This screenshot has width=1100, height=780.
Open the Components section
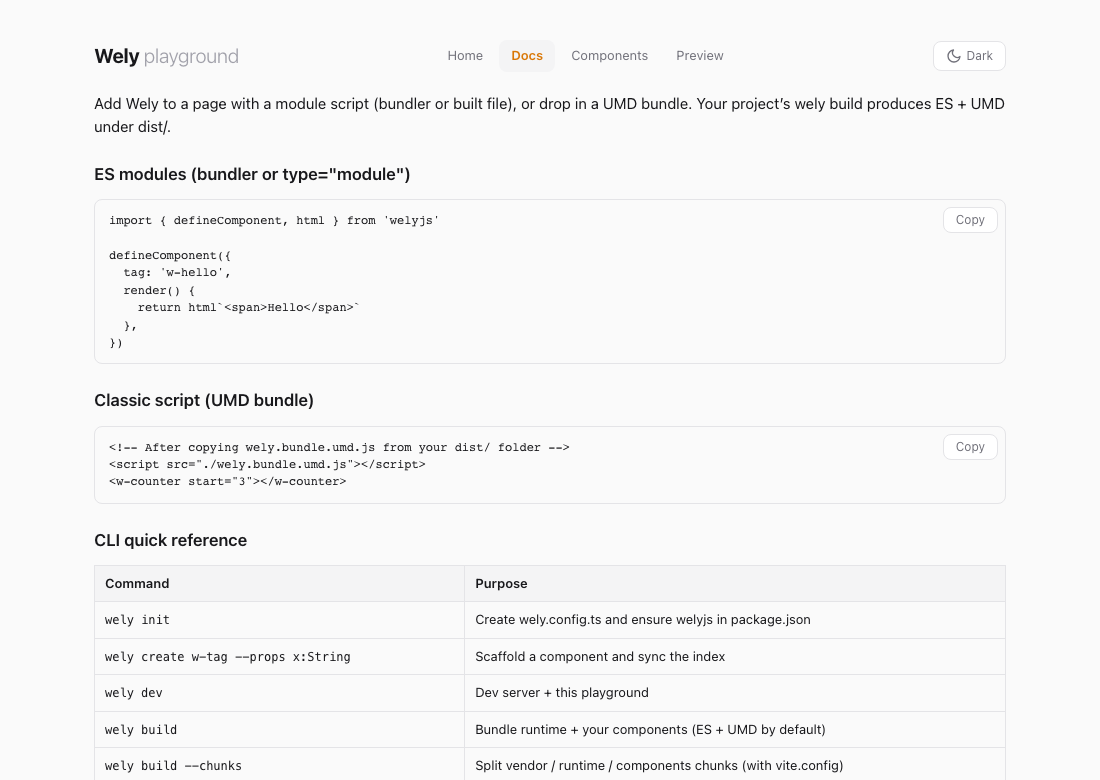609,55
